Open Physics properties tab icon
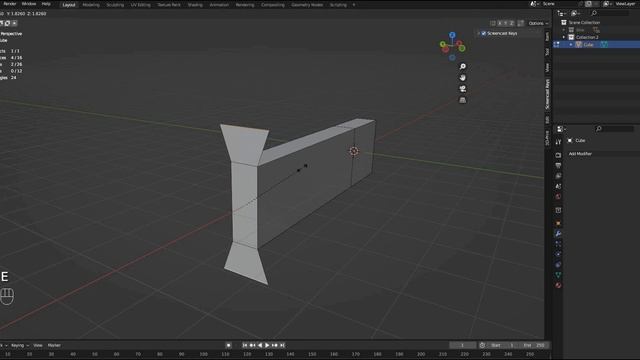640x360 pixels. 558,254
